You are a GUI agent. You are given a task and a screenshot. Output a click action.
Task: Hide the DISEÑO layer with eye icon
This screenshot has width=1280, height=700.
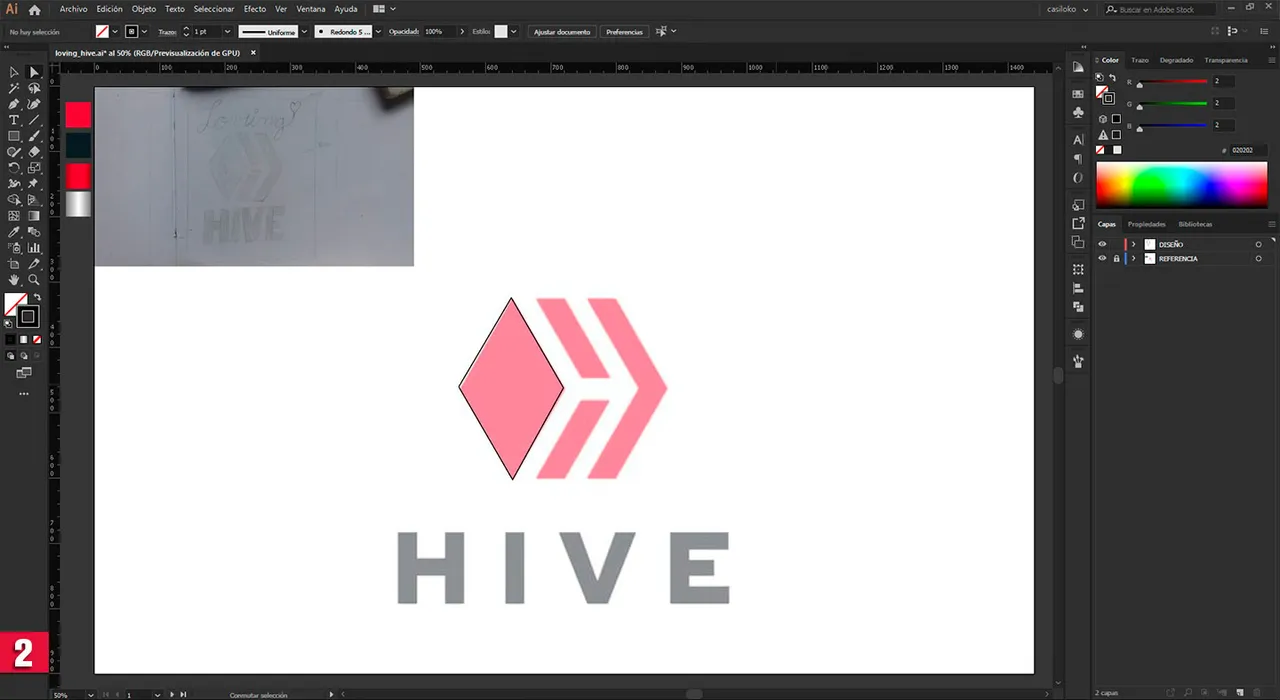(1102, 244)
